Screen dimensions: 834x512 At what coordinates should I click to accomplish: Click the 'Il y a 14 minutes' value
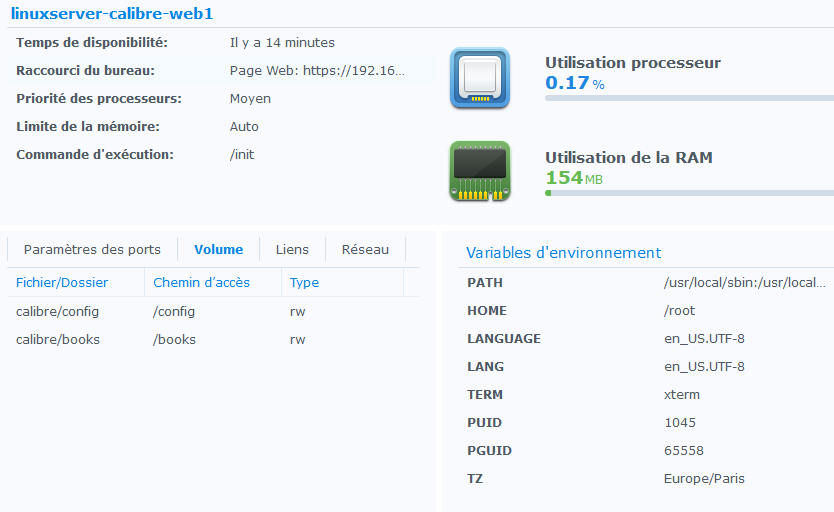282,43
